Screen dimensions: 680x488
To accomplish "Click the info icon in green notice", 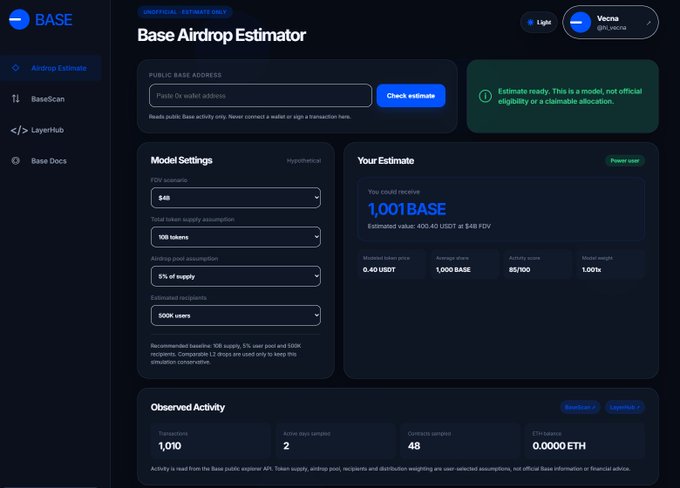I will point(485,96).
